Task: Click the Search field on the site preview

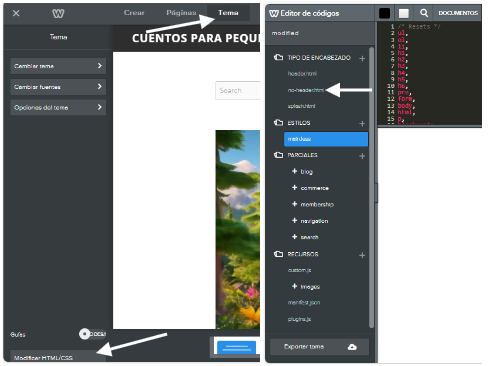Action: [237, 90]
